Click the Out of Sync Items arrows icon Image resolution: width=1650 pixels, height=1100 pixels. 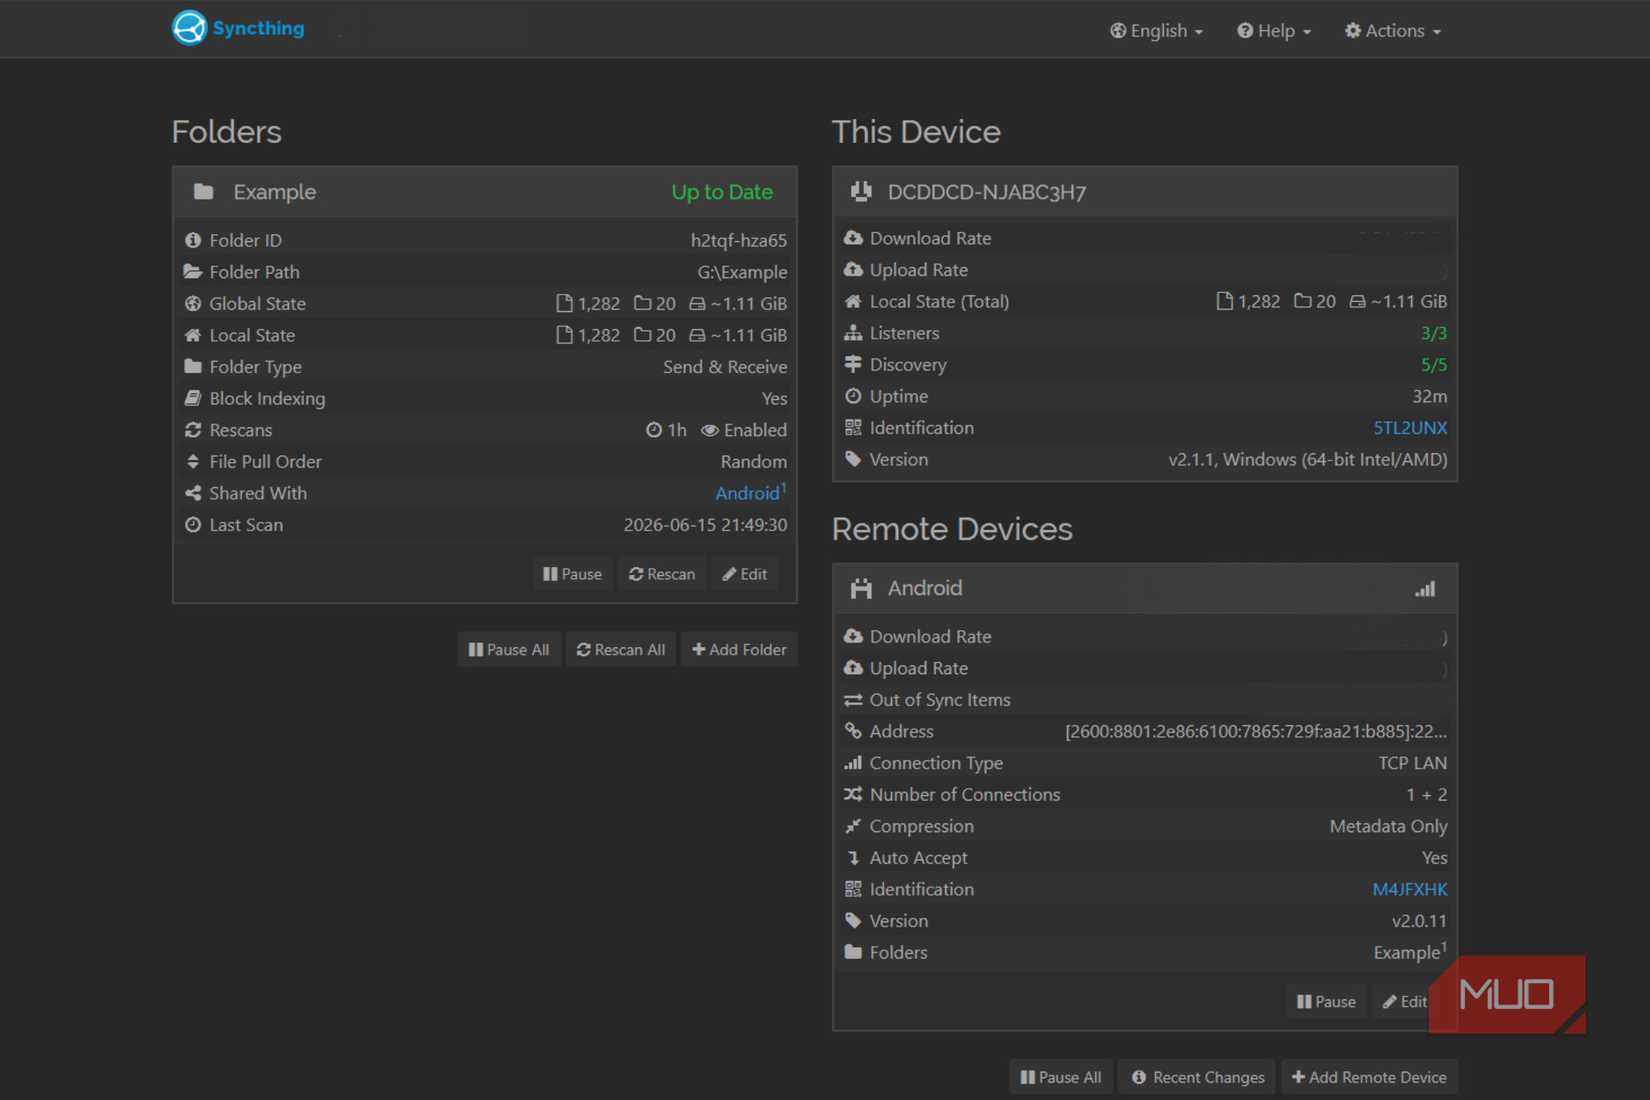pos(853,700)
